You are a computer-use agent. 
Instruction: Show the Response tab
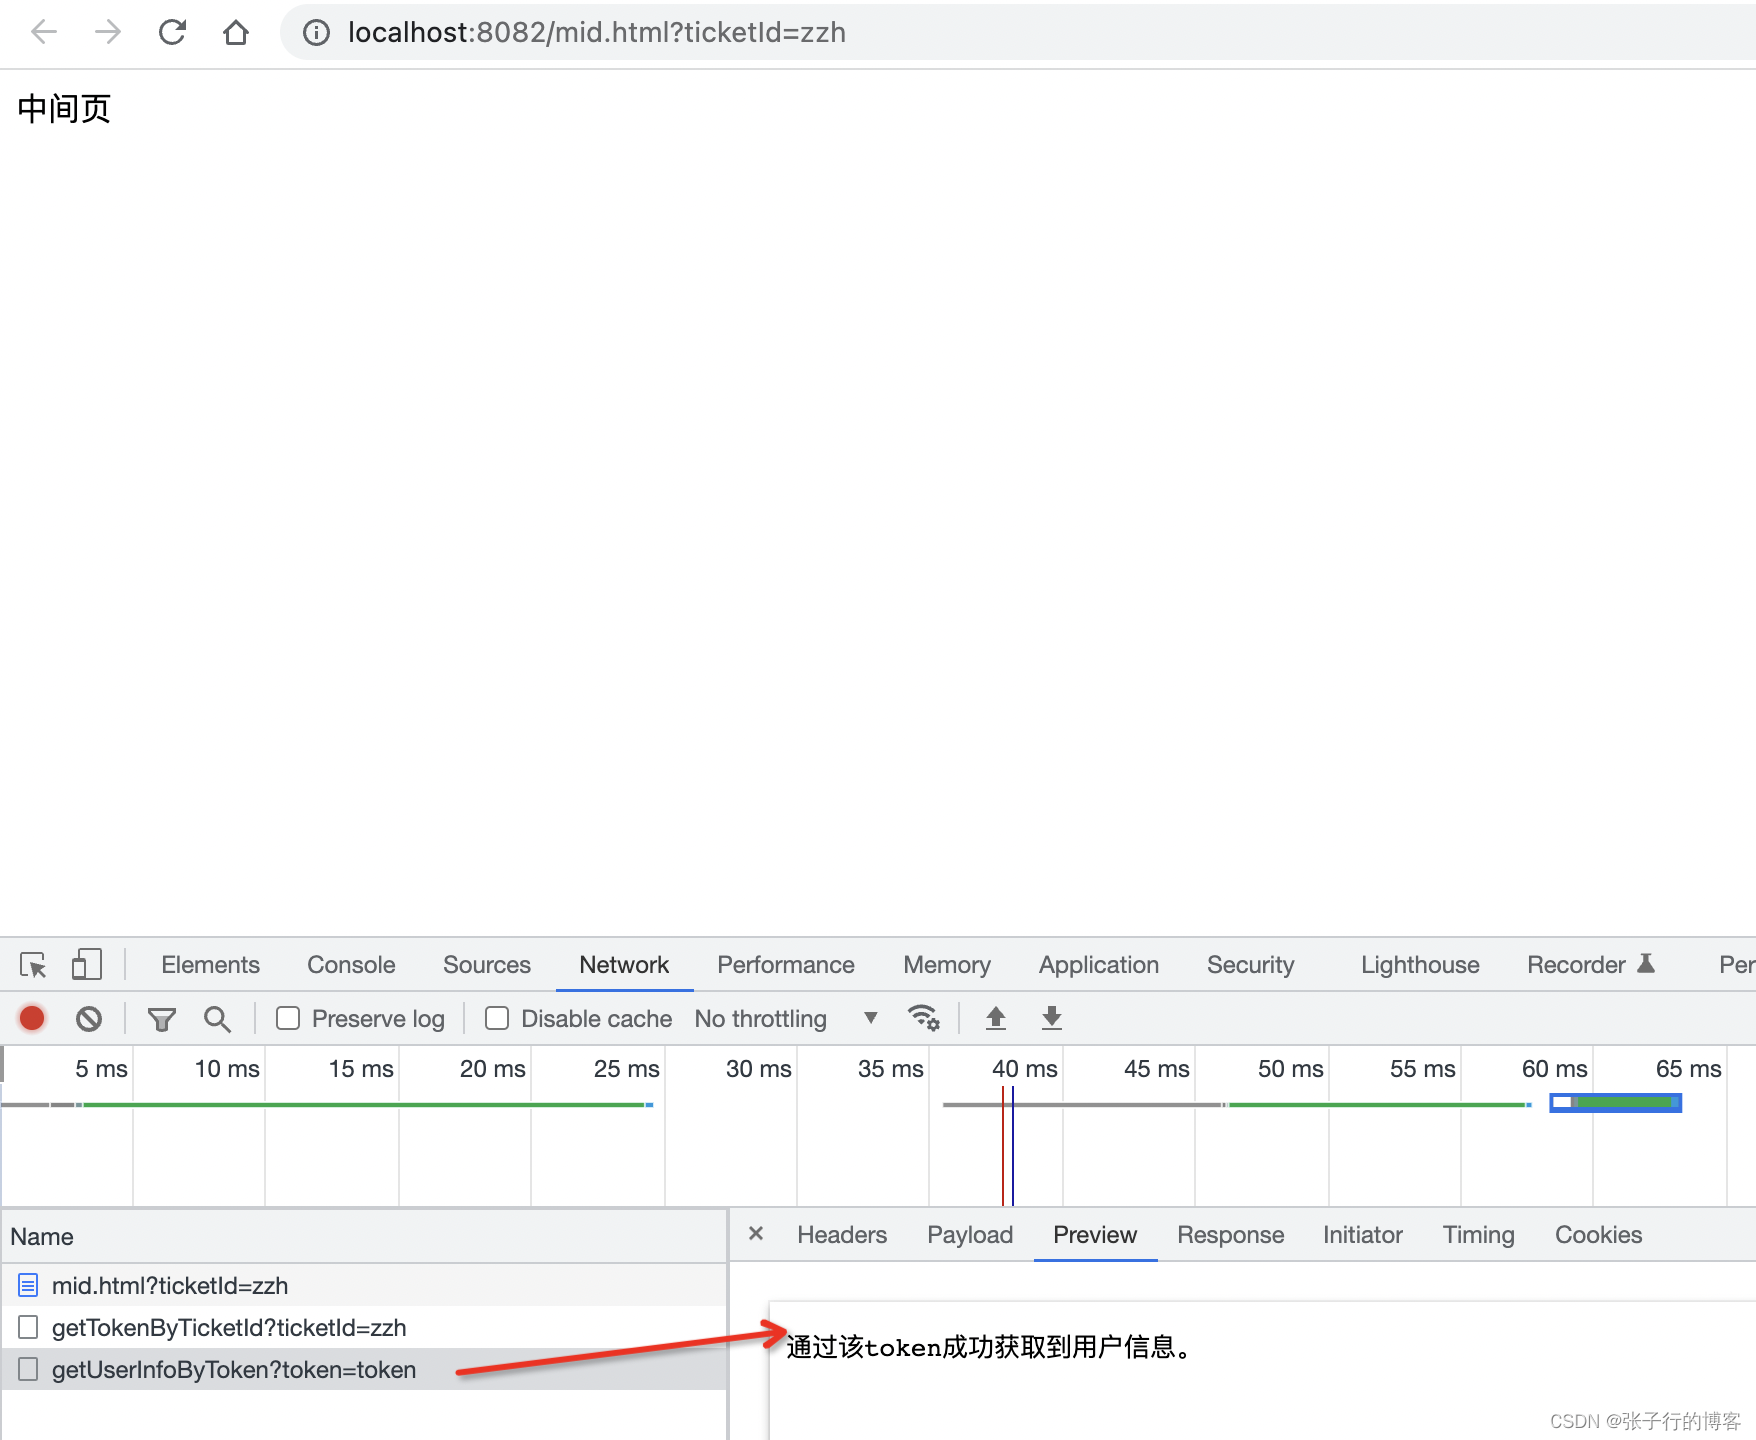coord(1230,1235)
